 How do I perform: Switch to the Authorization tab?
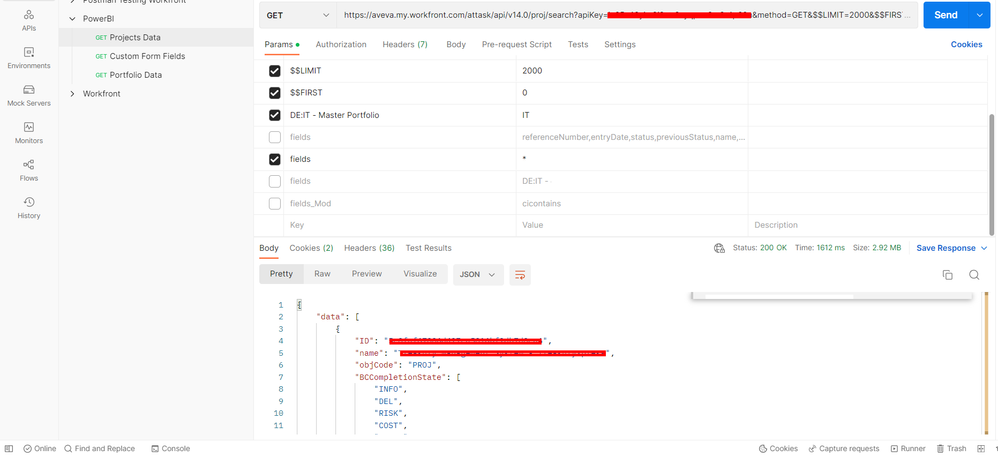point(341,45)
